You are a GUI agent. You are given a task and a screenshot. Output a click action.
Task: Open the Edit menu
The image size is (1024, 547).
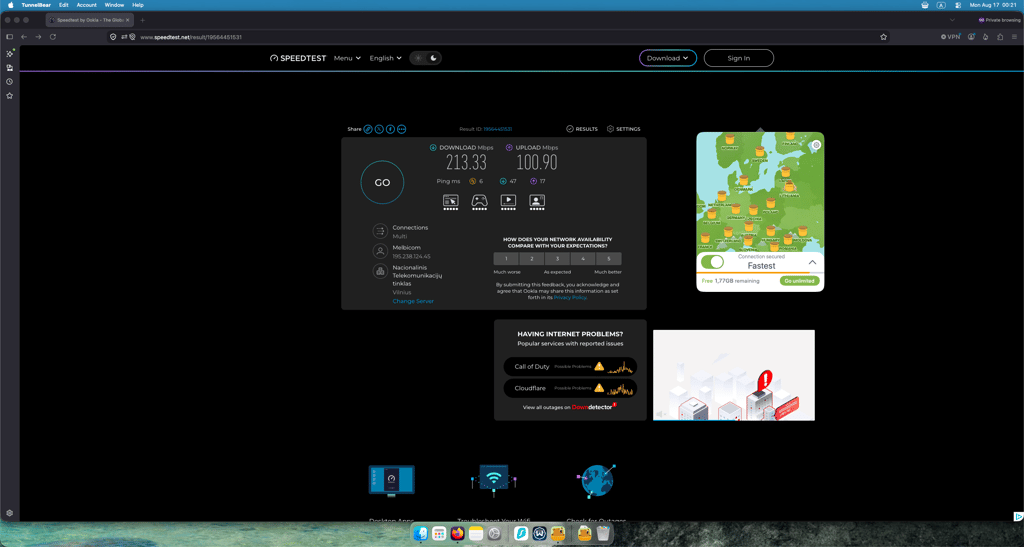pos(63,5)
